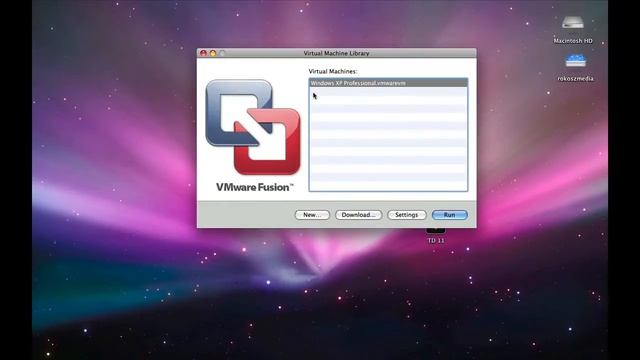Open the Download... button
The image size is (640, 360).
coord(358,215)
